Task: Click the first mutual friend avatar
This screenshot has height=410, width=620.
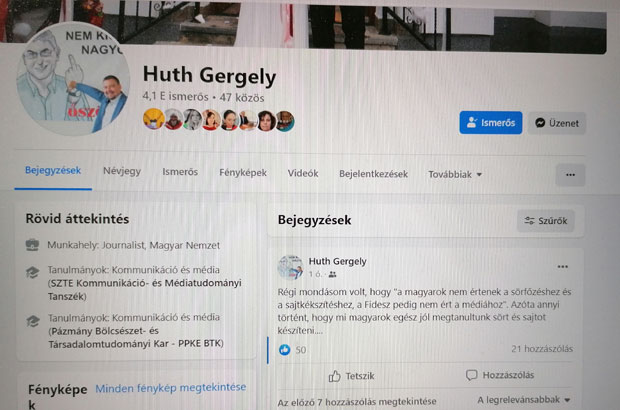Action: pyautogui.click(x=153, y=119)
